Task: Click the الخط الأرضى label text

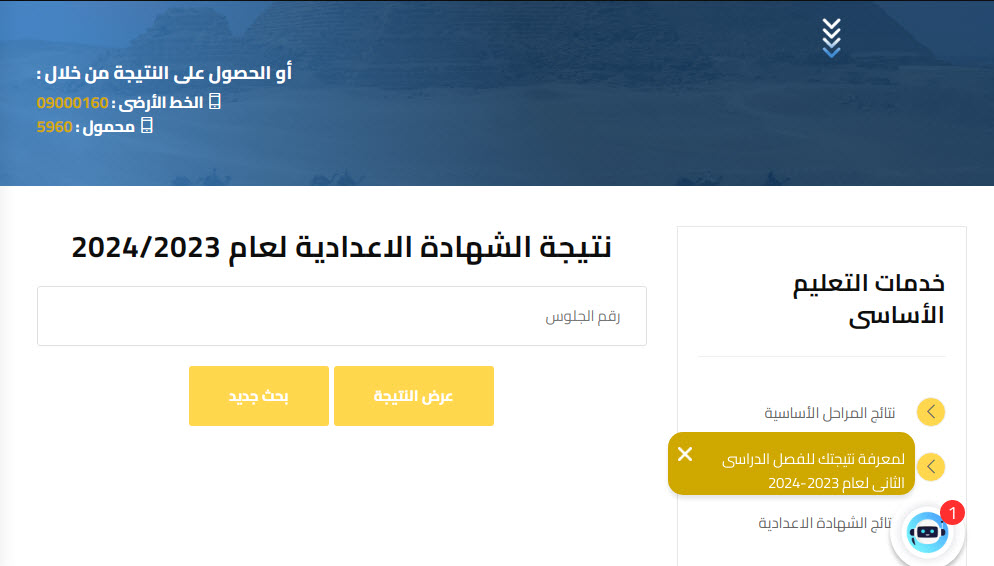Action: [x=161, y=102]
